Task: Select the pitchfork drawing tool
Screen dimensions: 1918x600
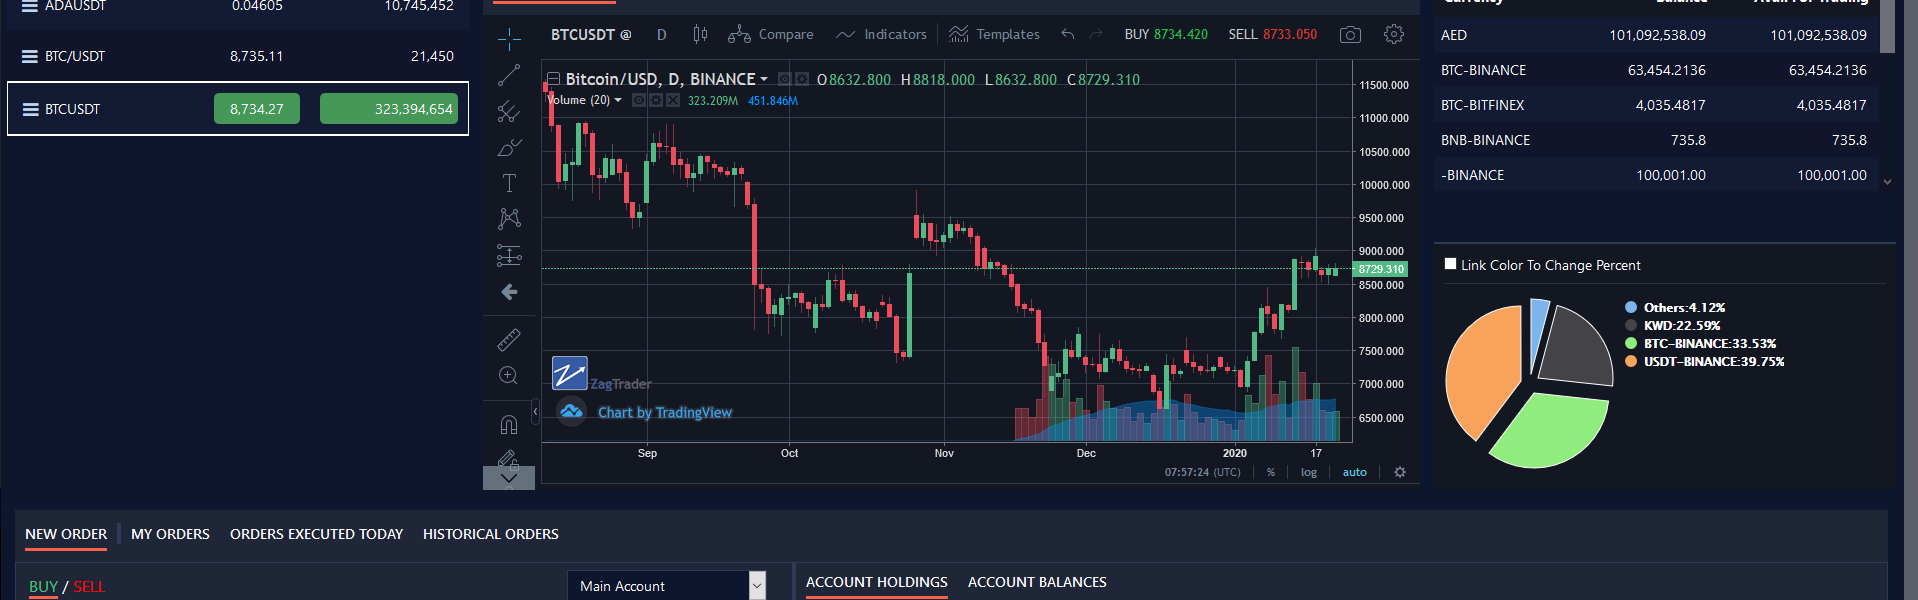Action: pos(509,111)
